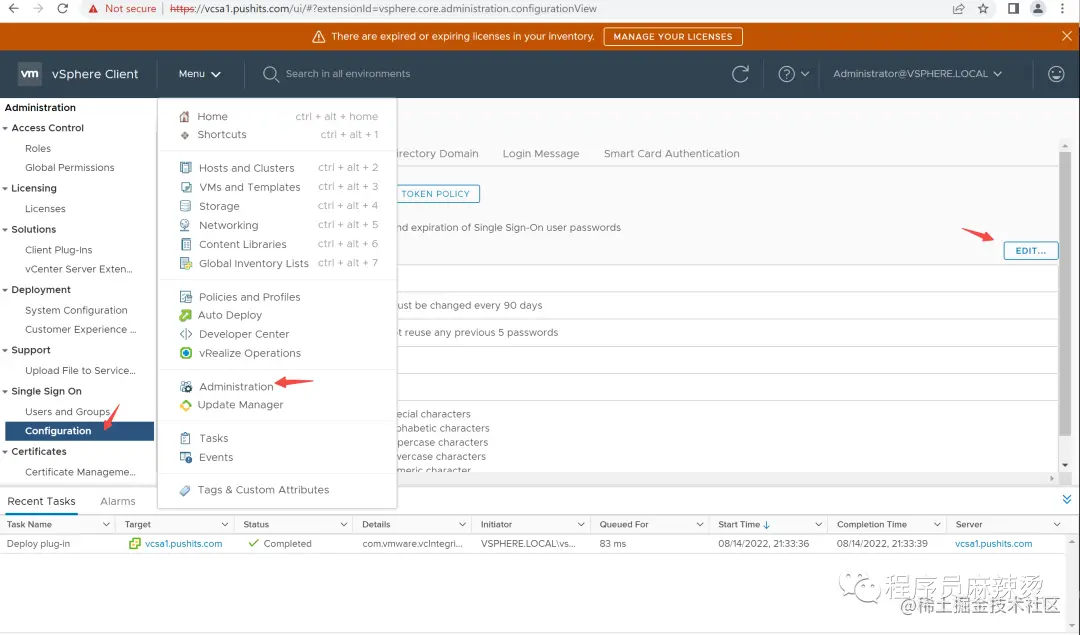Open Global Permissions in the sidebar

[70, 168]
